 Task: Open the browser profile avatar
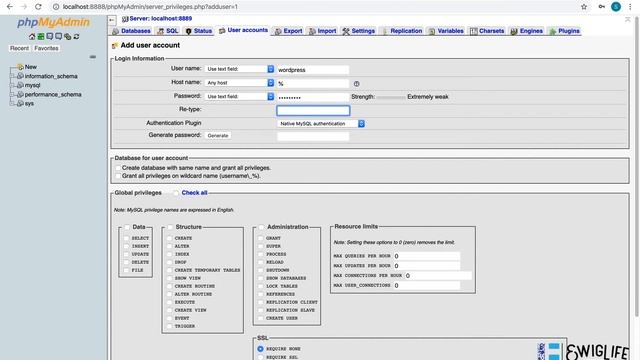click(616, 7)
